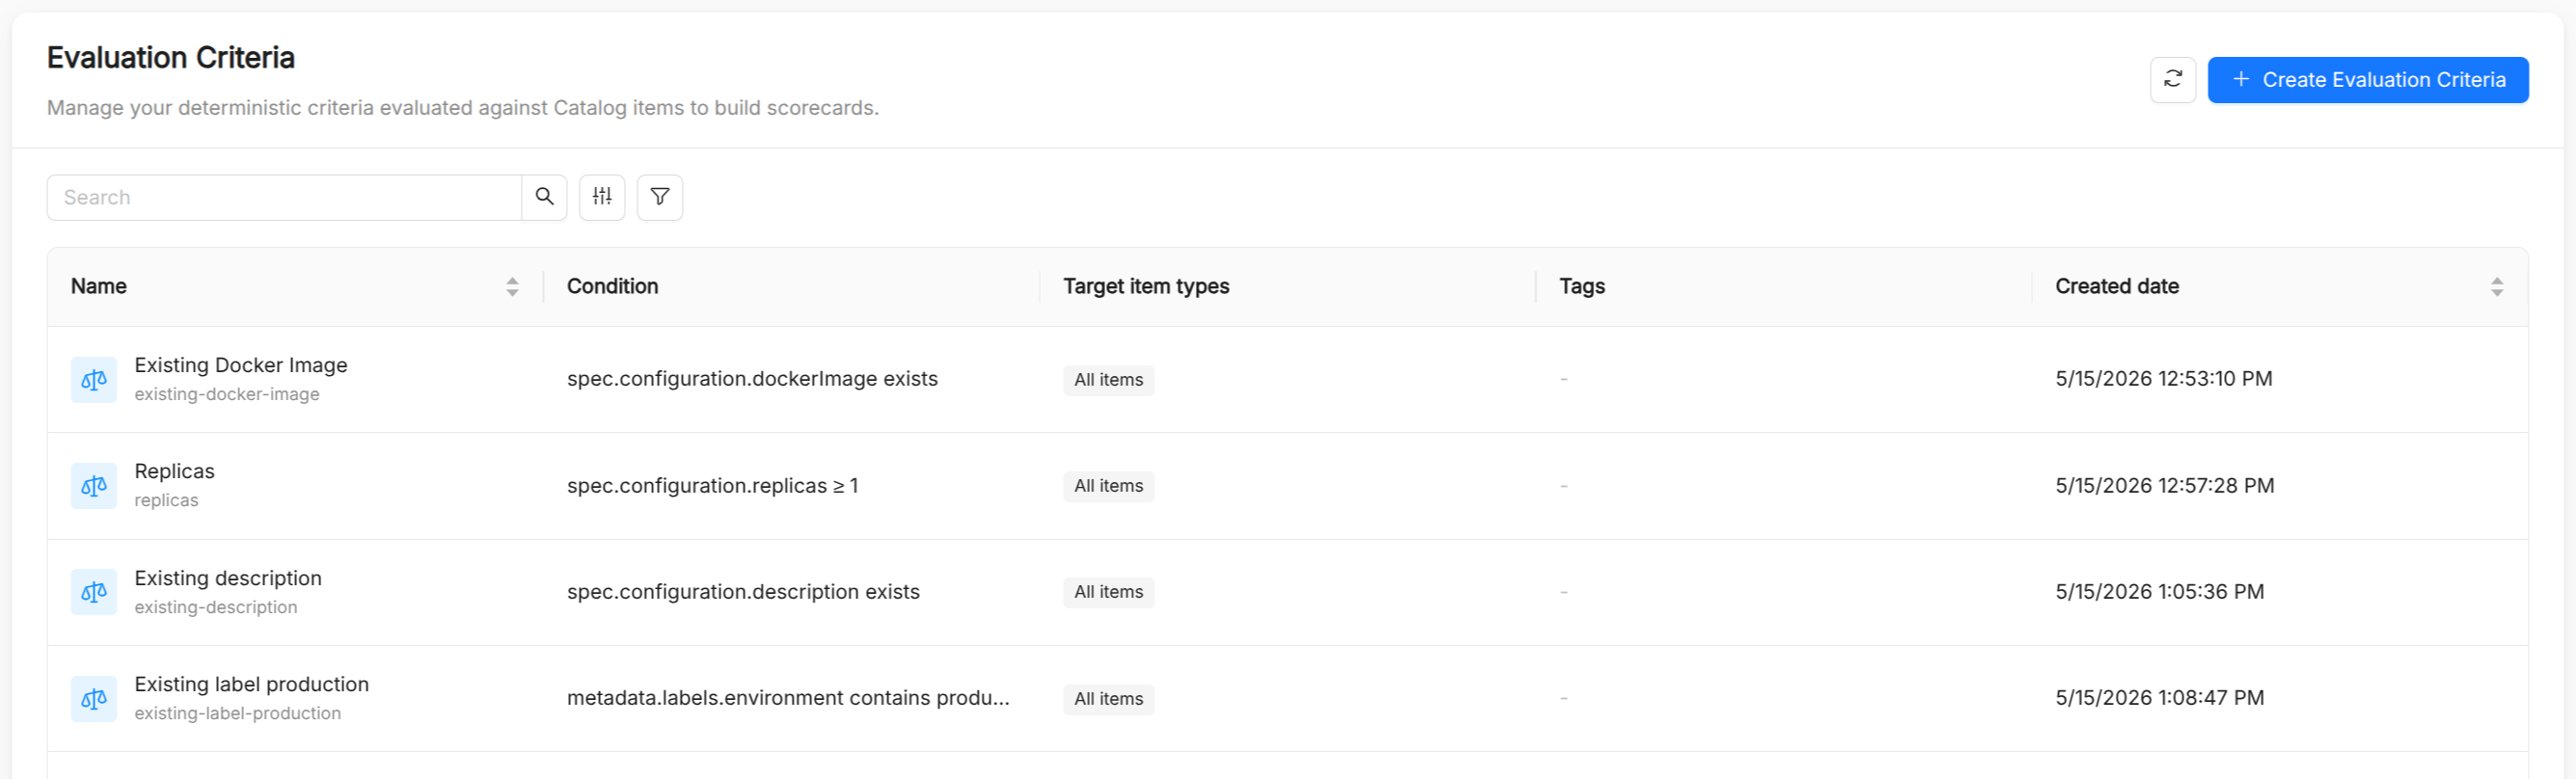Click All items tag in Replicas row
The width and height of the screenshot is (2576, 779).
[1108, 486]
